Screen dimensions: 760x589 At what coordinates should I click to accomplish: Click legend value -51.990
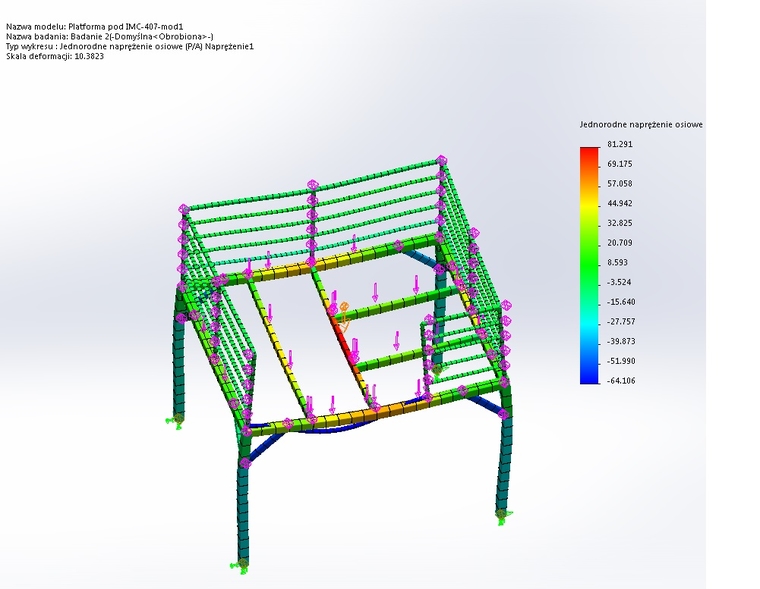(621, 361)
